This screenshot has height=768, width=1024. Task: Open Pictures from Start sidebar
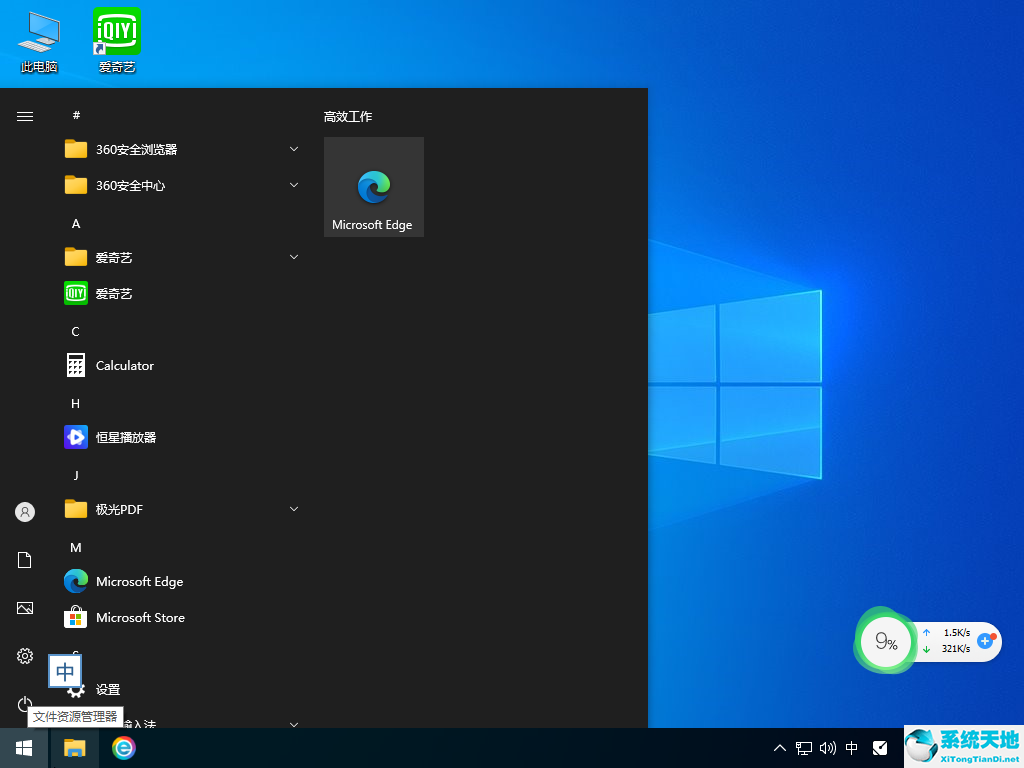[25, 608]
